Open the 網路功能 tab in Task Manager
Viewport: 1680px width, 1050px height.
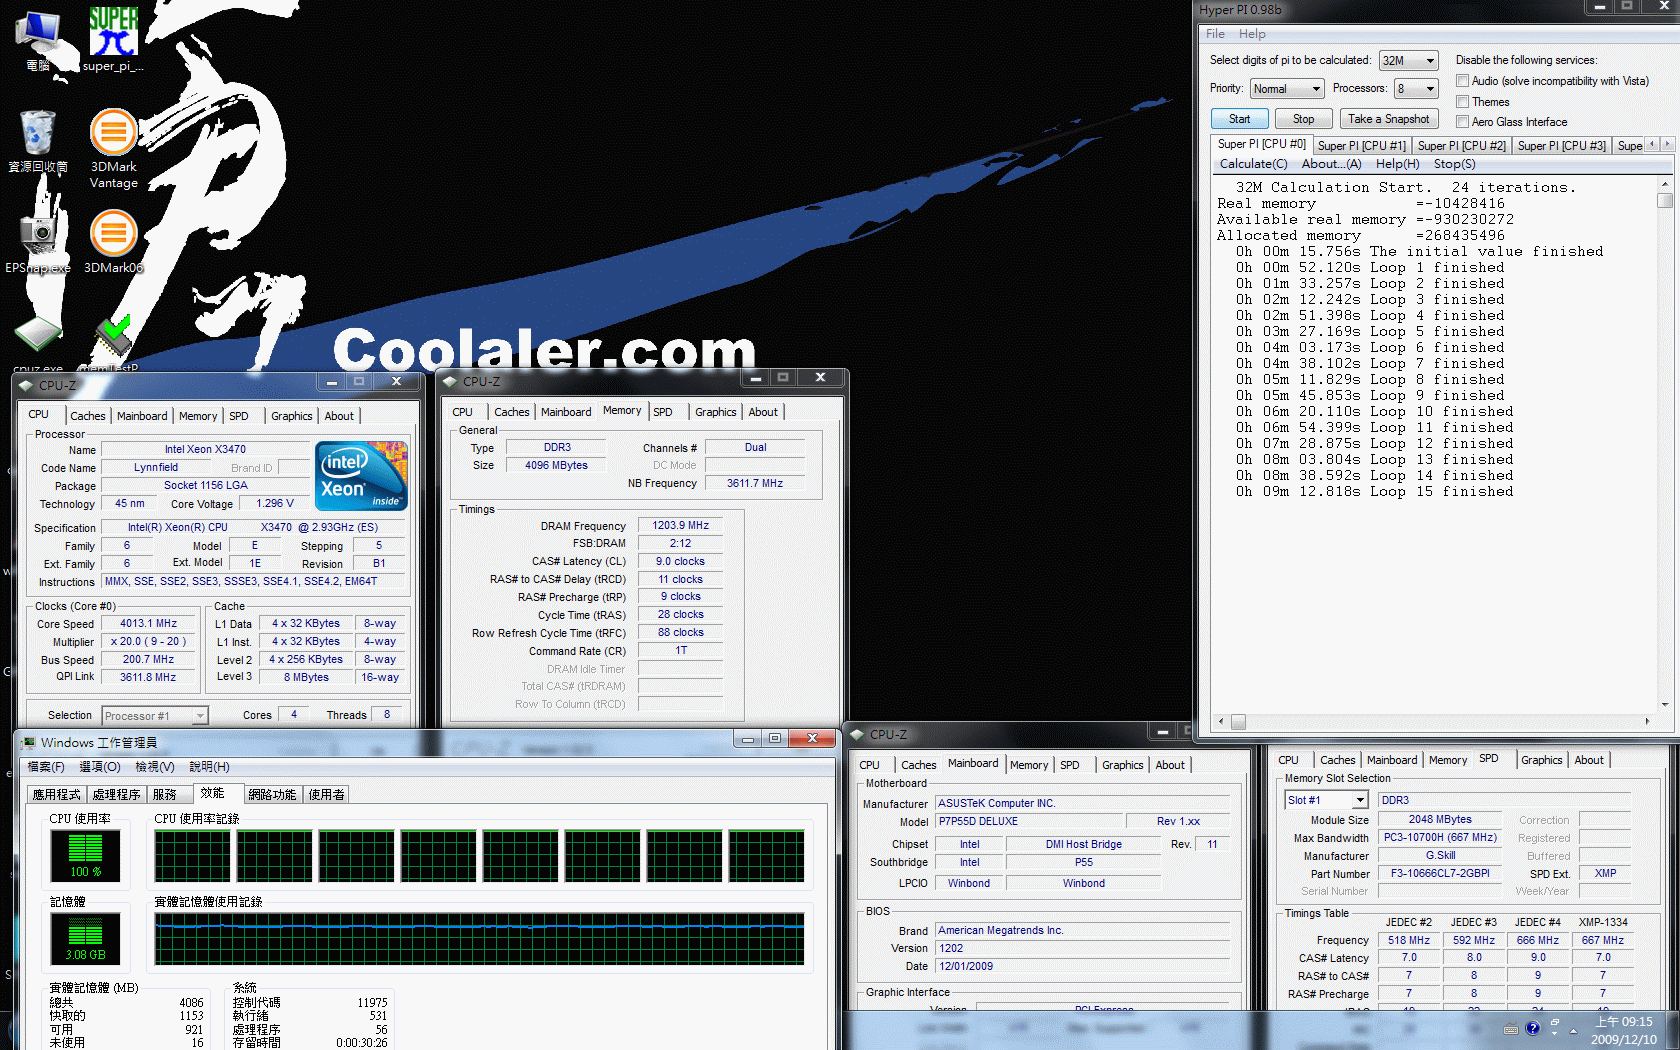(272, 795)
